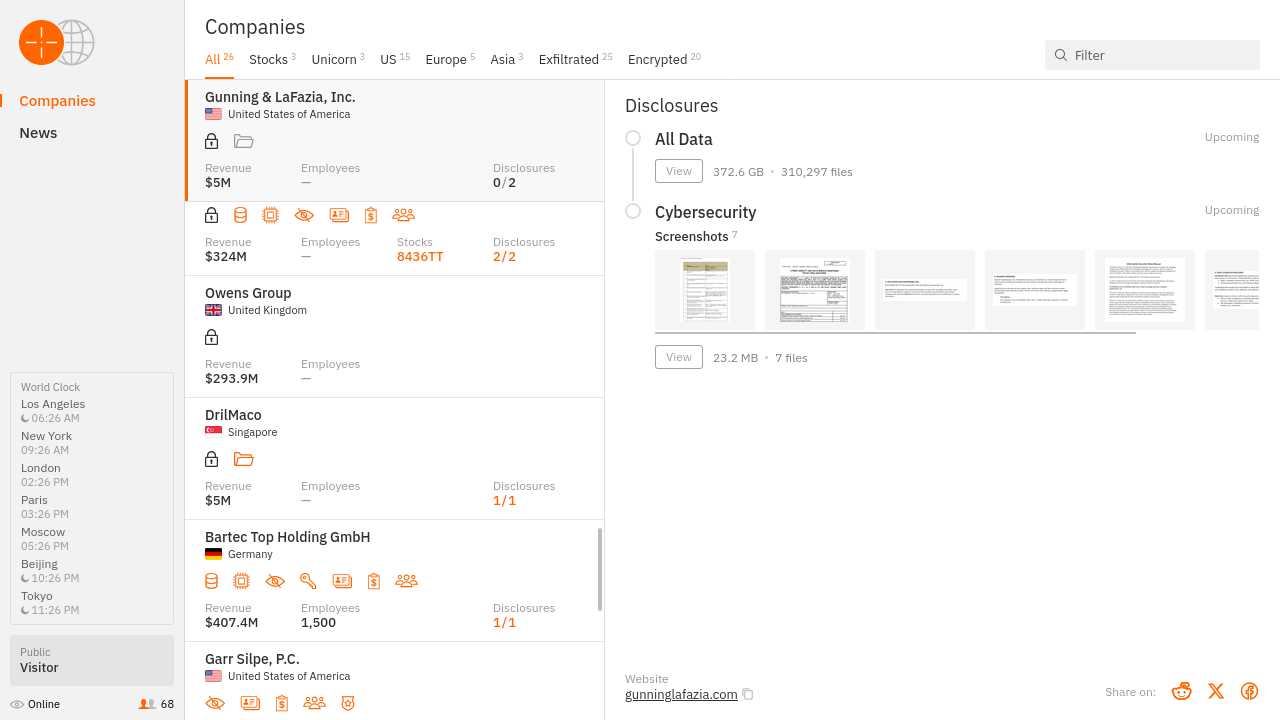Click the people group icon above the $324M revenue

403,215
